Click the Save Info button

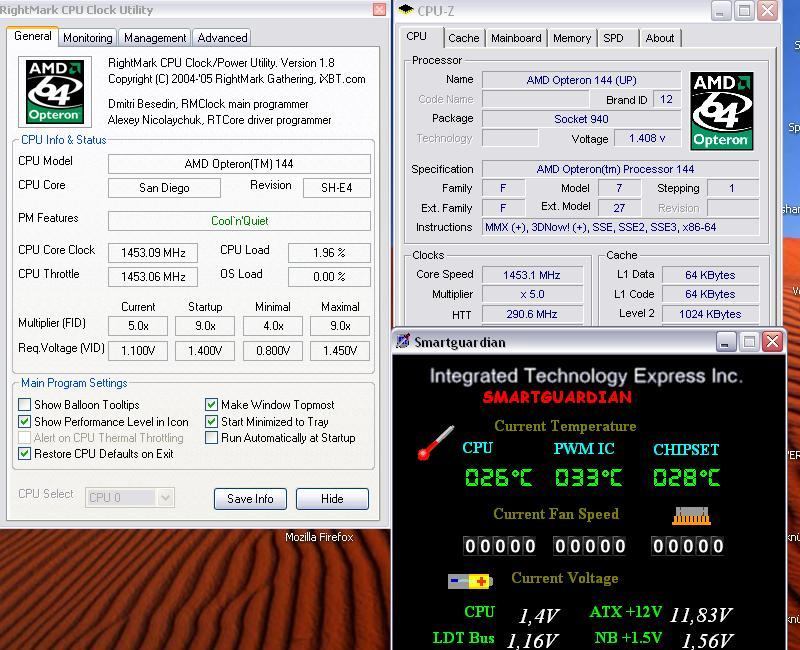click(250, 498)
